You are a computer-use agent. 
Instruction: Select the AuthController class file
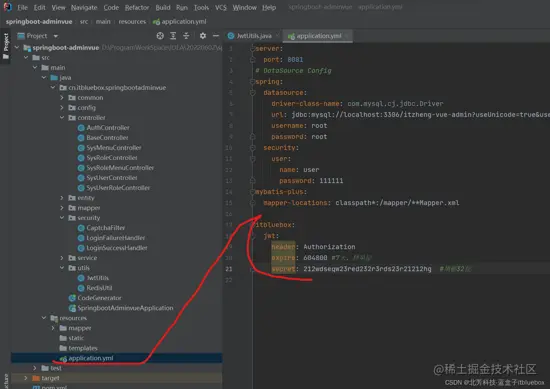[103, 128]
